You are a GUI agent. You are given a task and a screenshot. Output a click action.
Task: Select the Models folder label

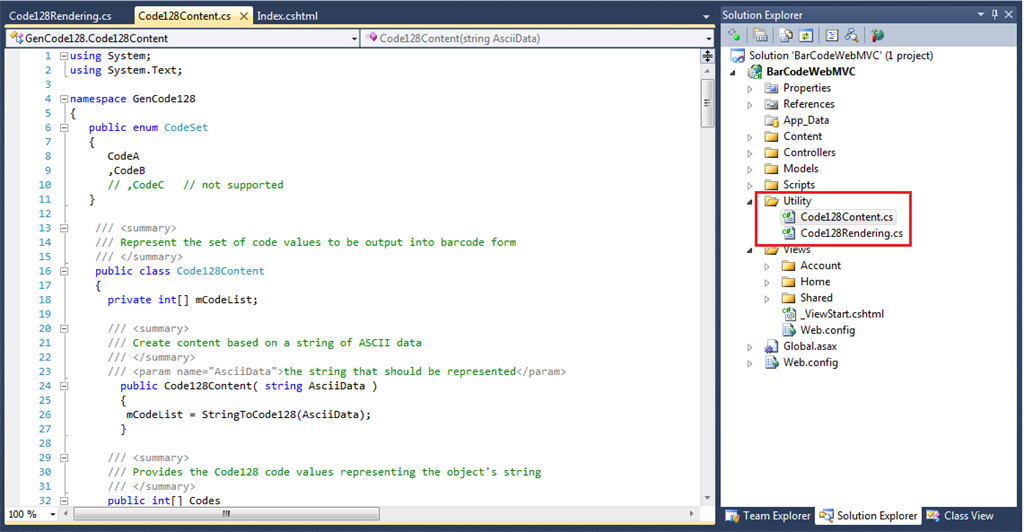pyautogui.click(x=801, y=169)
